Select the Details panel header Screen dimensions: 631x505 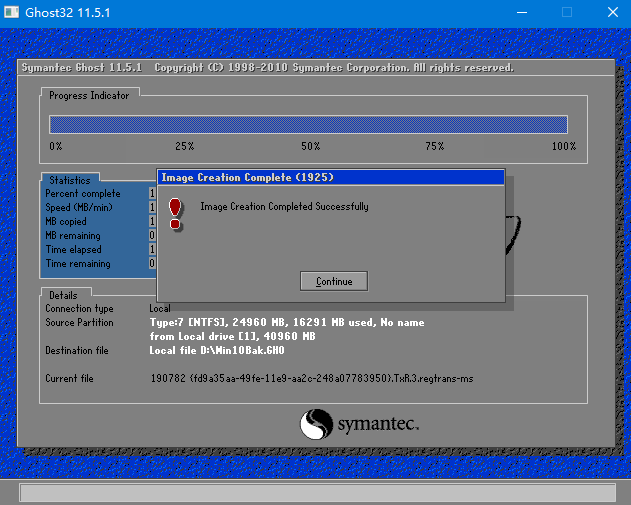62,295
